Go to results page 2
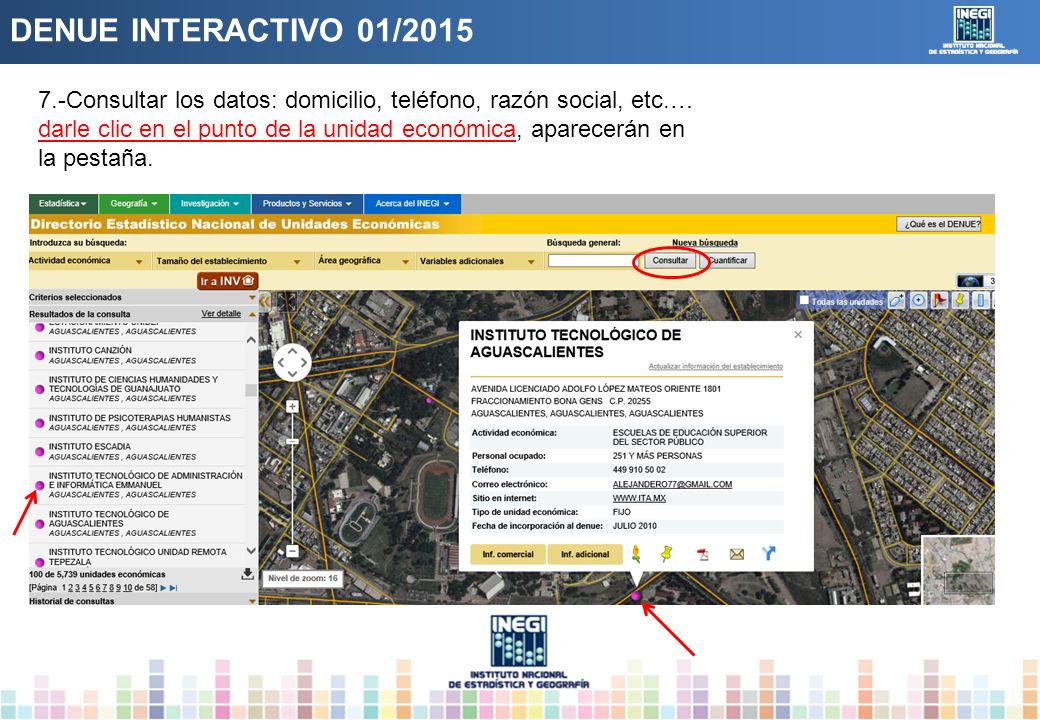The width and height of the screenshot is (1040, 720). tap(71, 588)
